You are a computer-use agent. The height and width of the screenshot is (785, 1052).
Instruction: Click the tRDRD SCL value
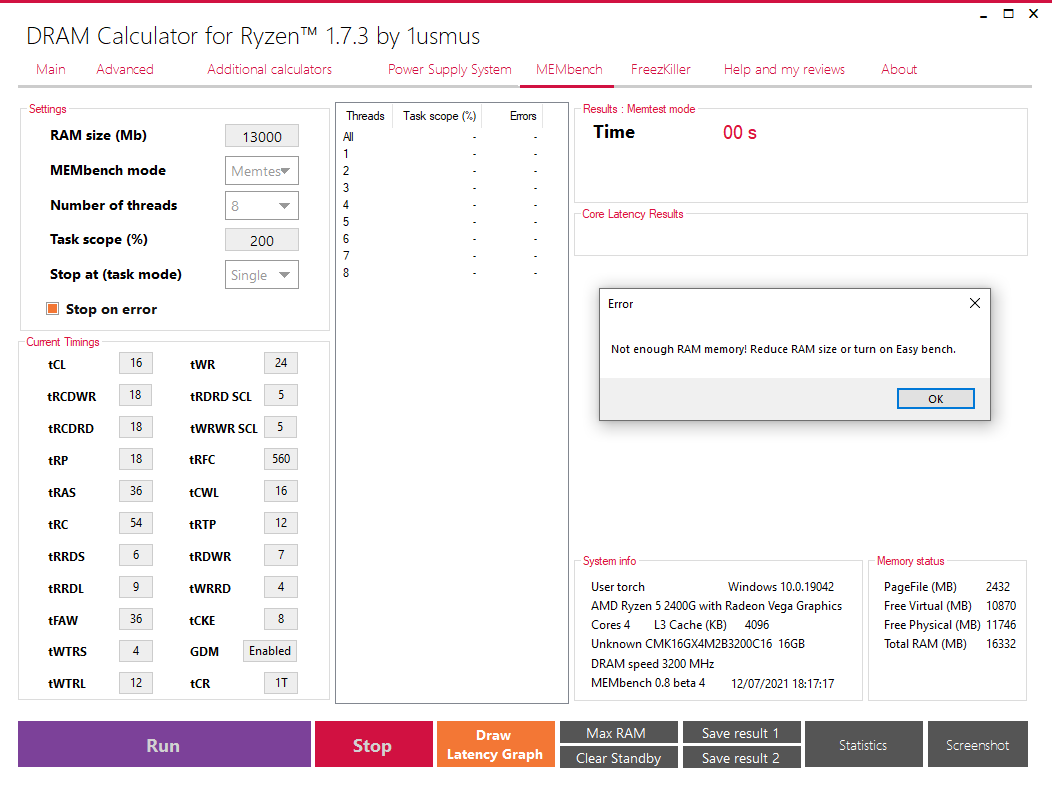[x=281, y=395]
